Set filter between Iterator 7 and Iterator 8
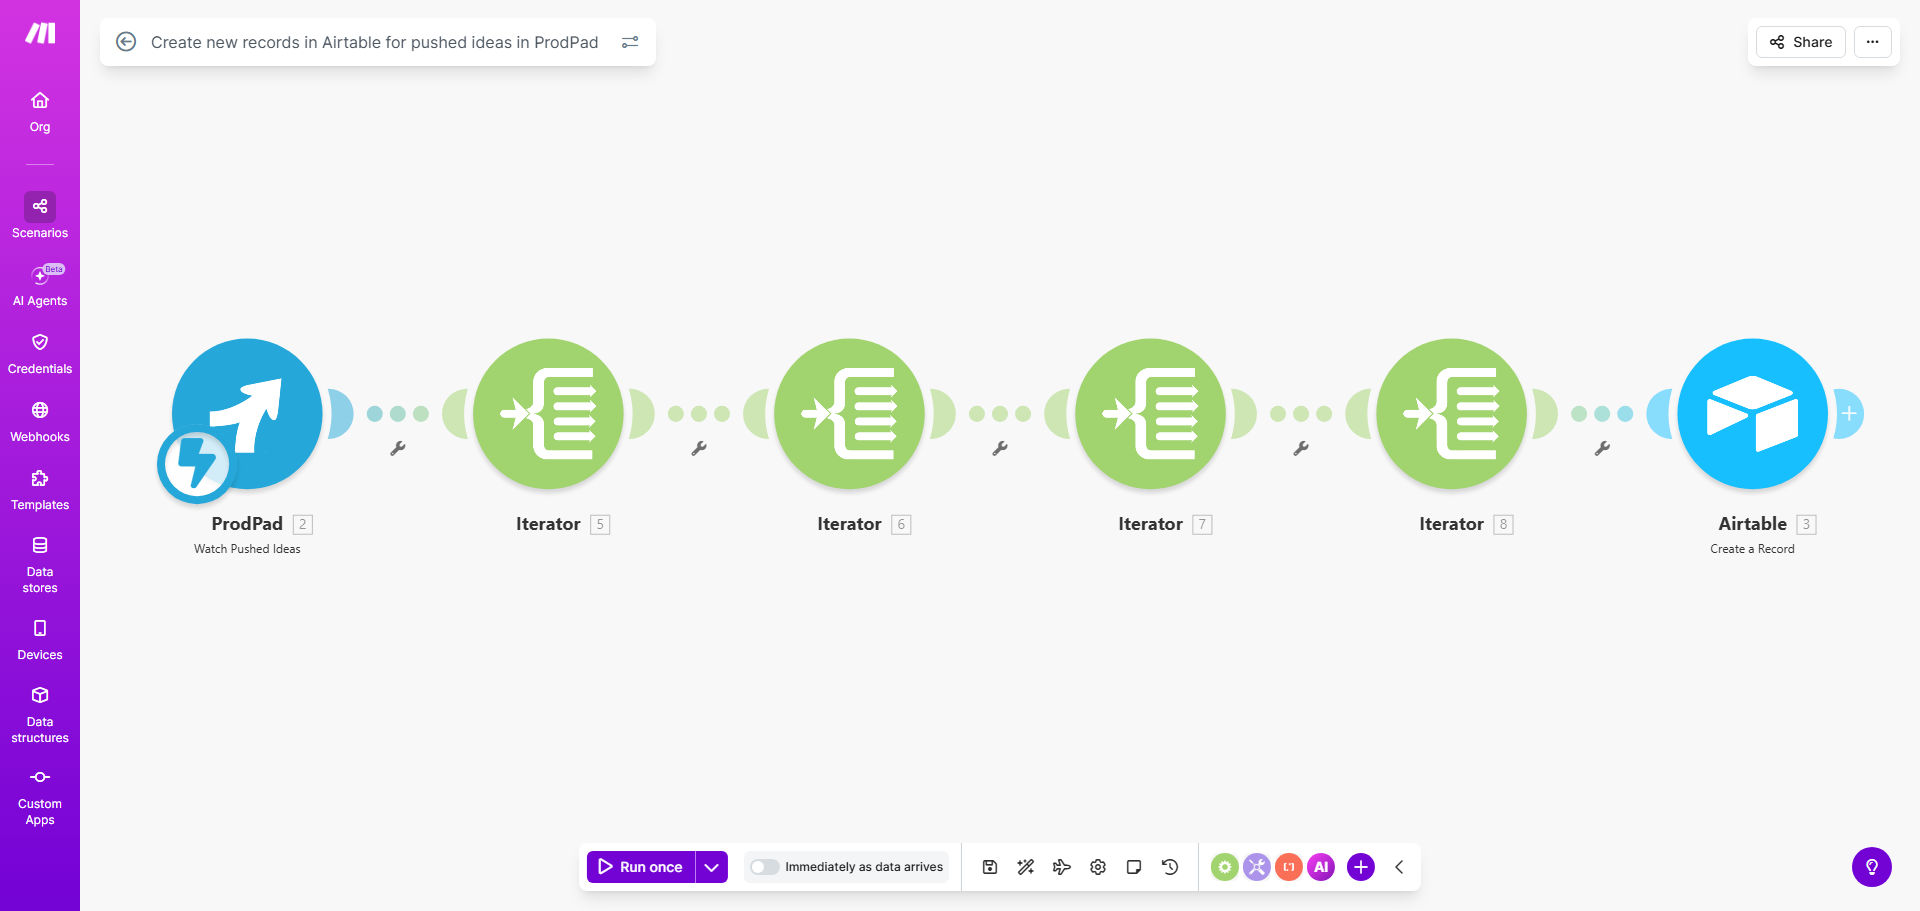Image resolution: width=1920 pixels, height=911 pixels. pyautogui.click(x=1301, y=448)
